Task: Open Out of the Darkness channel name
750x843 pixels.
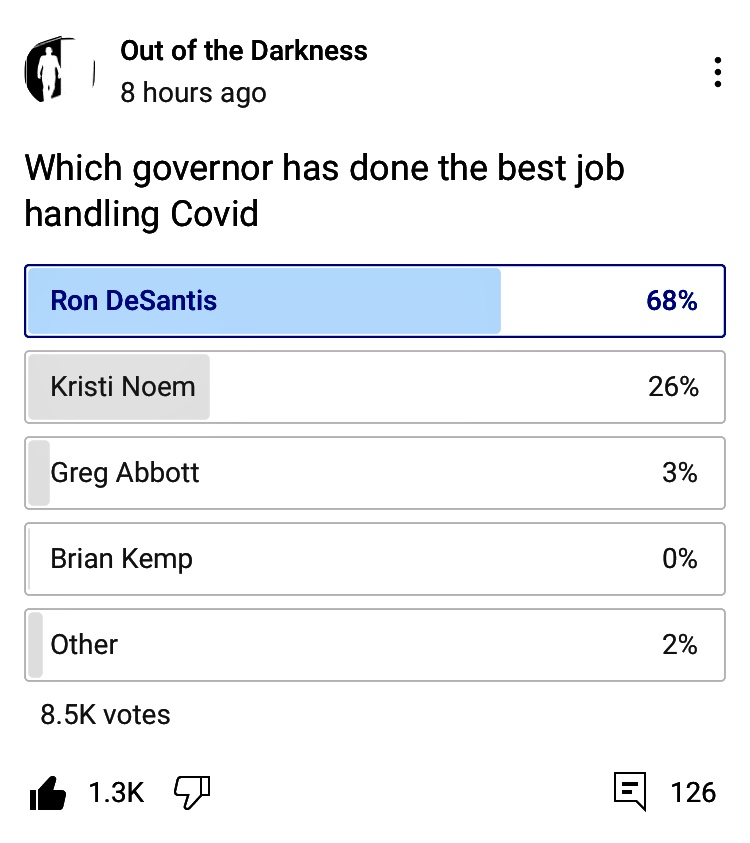Action: coord(243,51)
